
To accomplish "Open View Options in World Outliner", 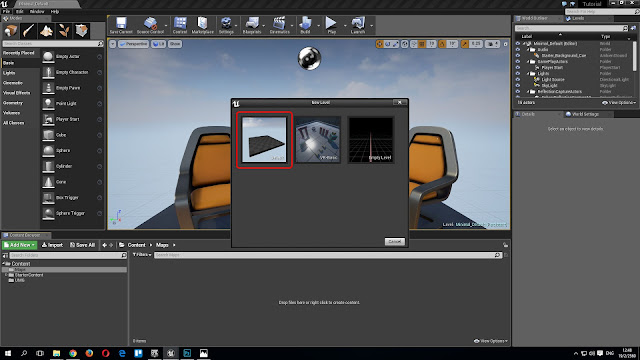I will 619,102.
